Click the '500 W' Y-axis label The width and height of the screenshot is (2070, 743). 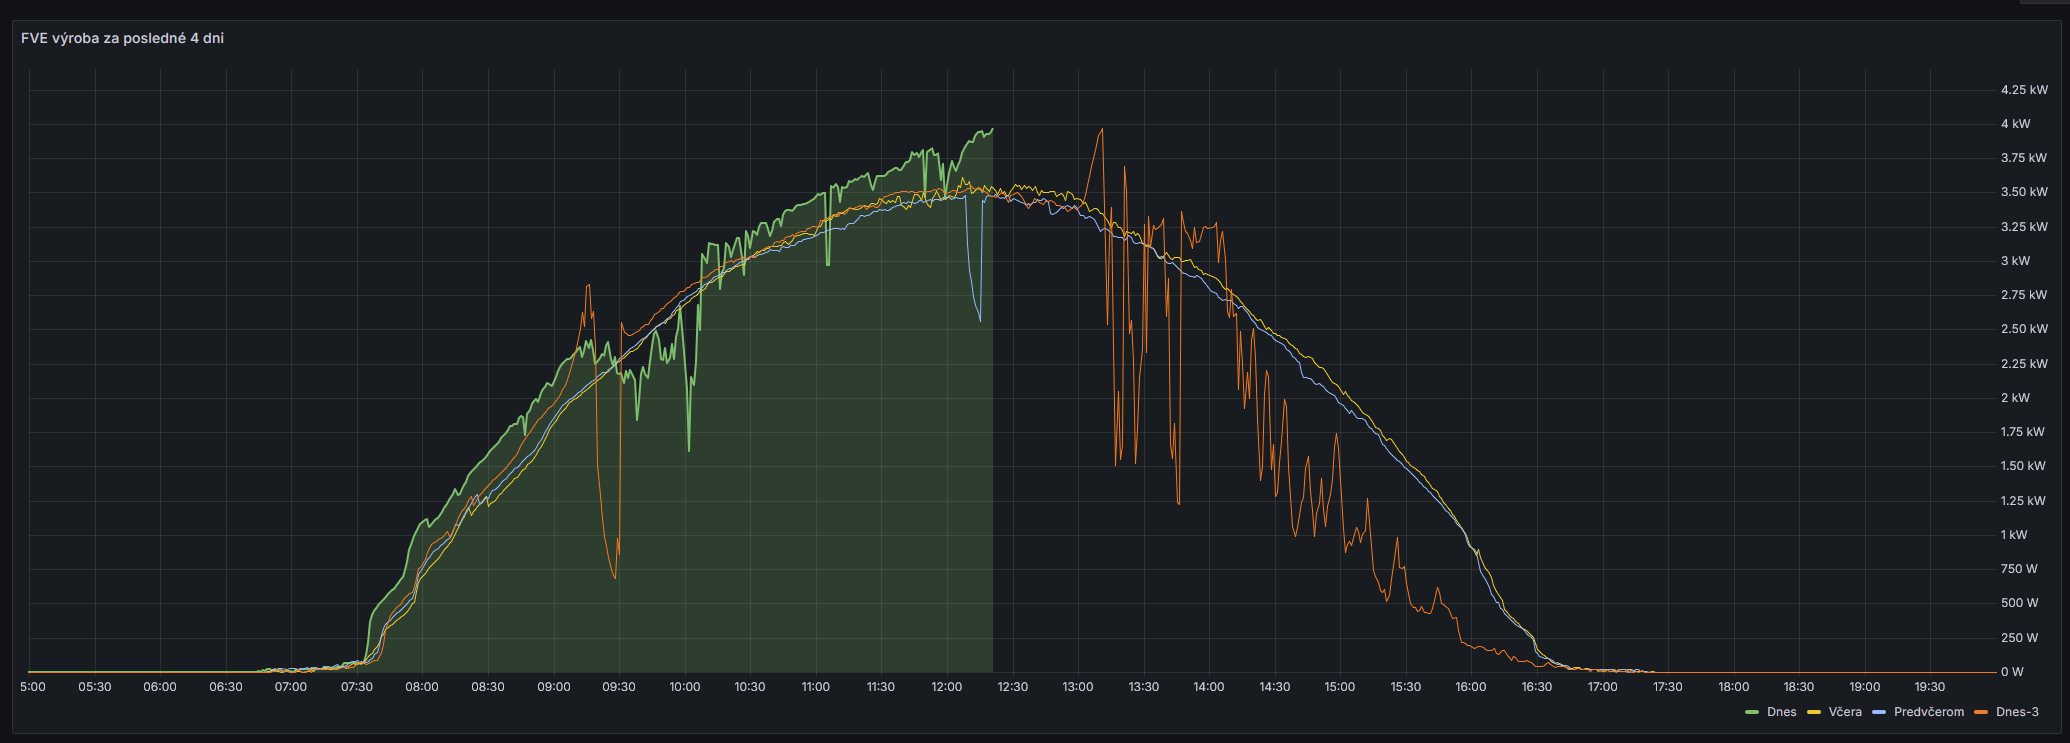coord(2019,603)
